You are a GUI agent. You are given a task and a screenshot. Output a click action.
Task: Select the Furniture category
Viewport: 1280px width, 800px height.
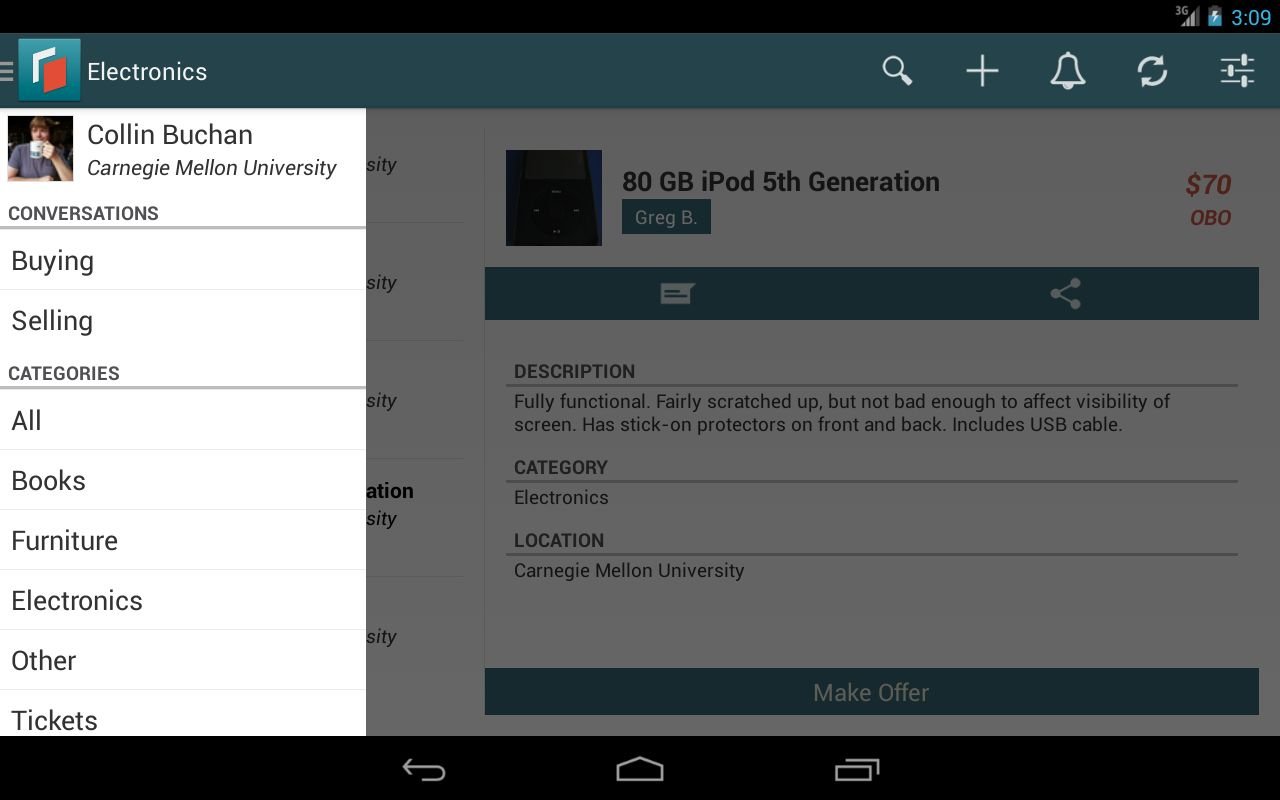183,540
